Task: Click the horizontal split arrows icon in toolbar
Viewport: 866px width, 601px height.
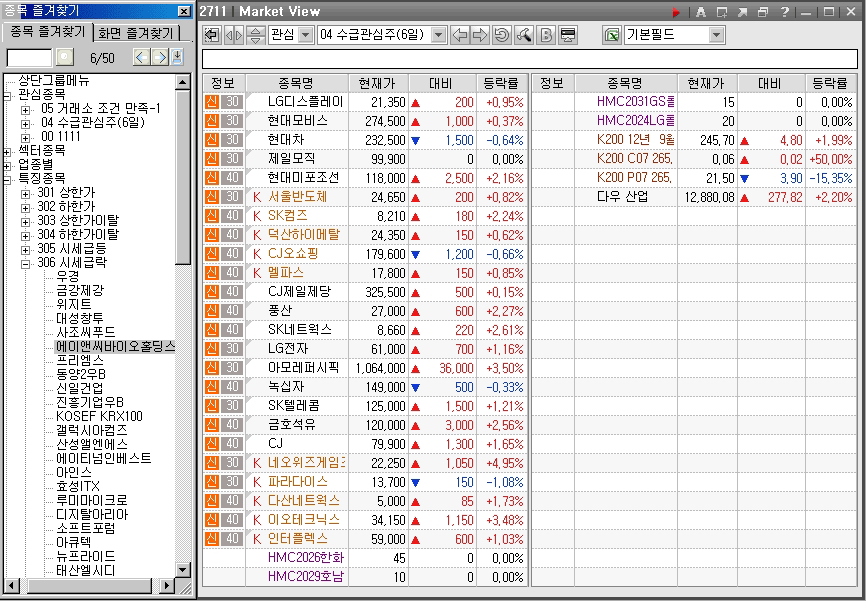Action: pyautogui.click(x=234, y=35)
